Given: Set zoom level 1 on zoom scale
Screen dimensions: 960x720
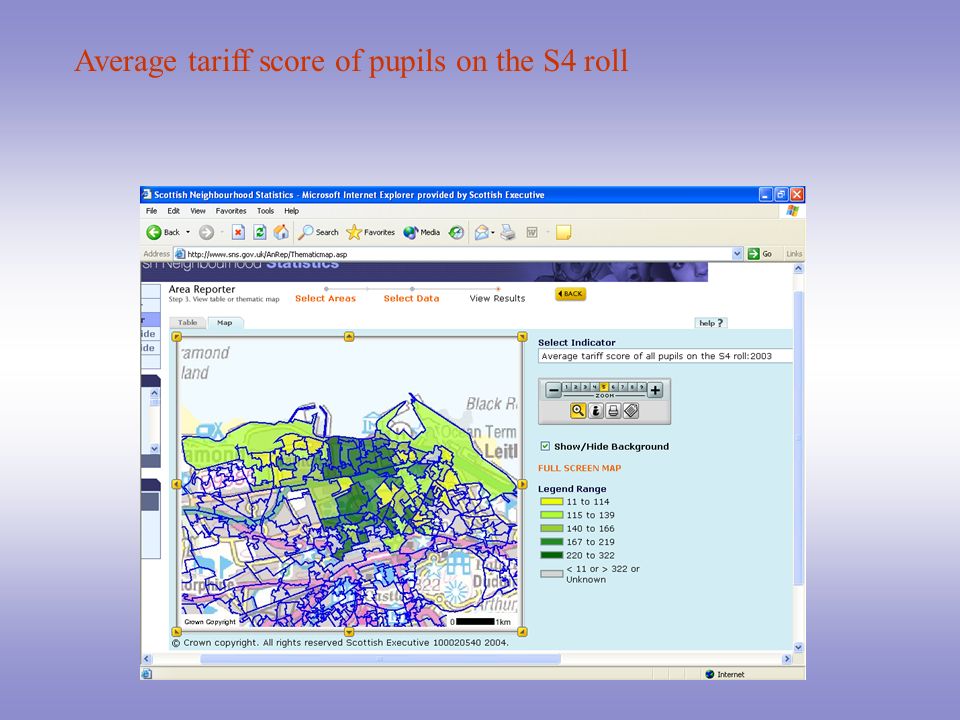Looking at the screenshot, I should pos(566,387).
